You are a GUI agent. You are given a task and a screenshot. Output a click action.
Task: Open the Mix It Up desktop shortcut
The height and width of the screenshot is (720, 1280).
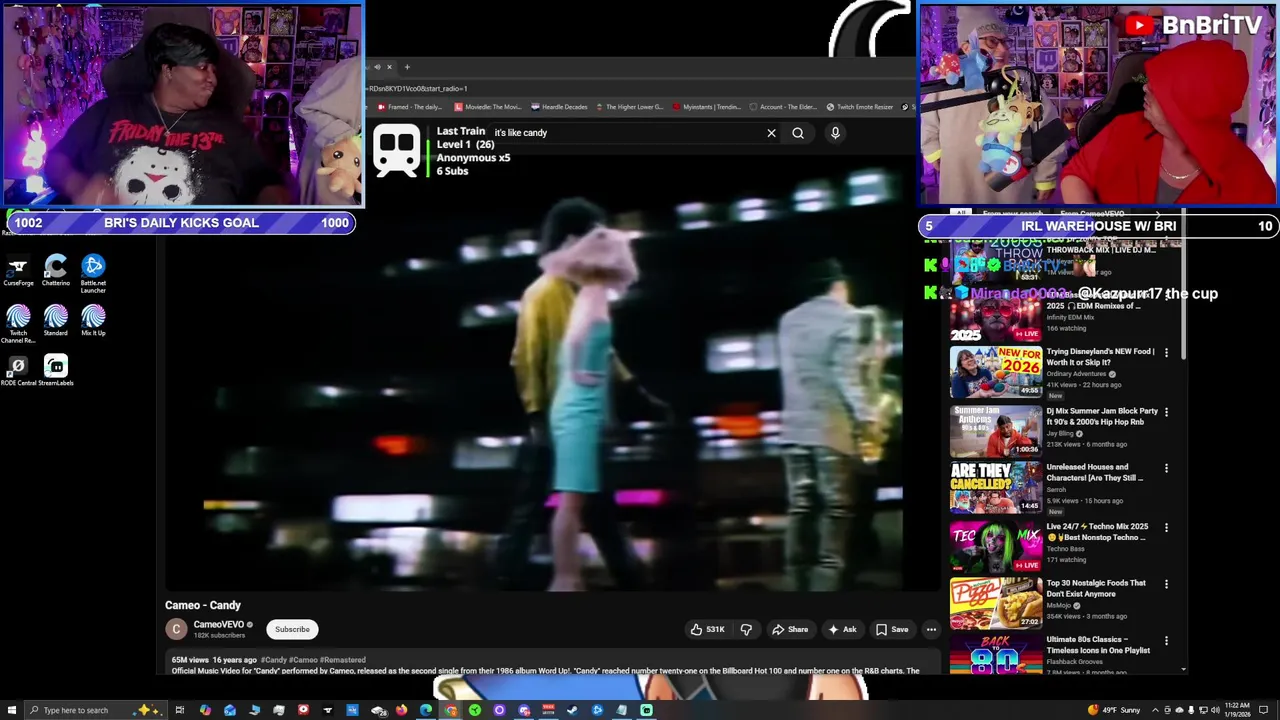pyautogui.click(x=93, y=322)
